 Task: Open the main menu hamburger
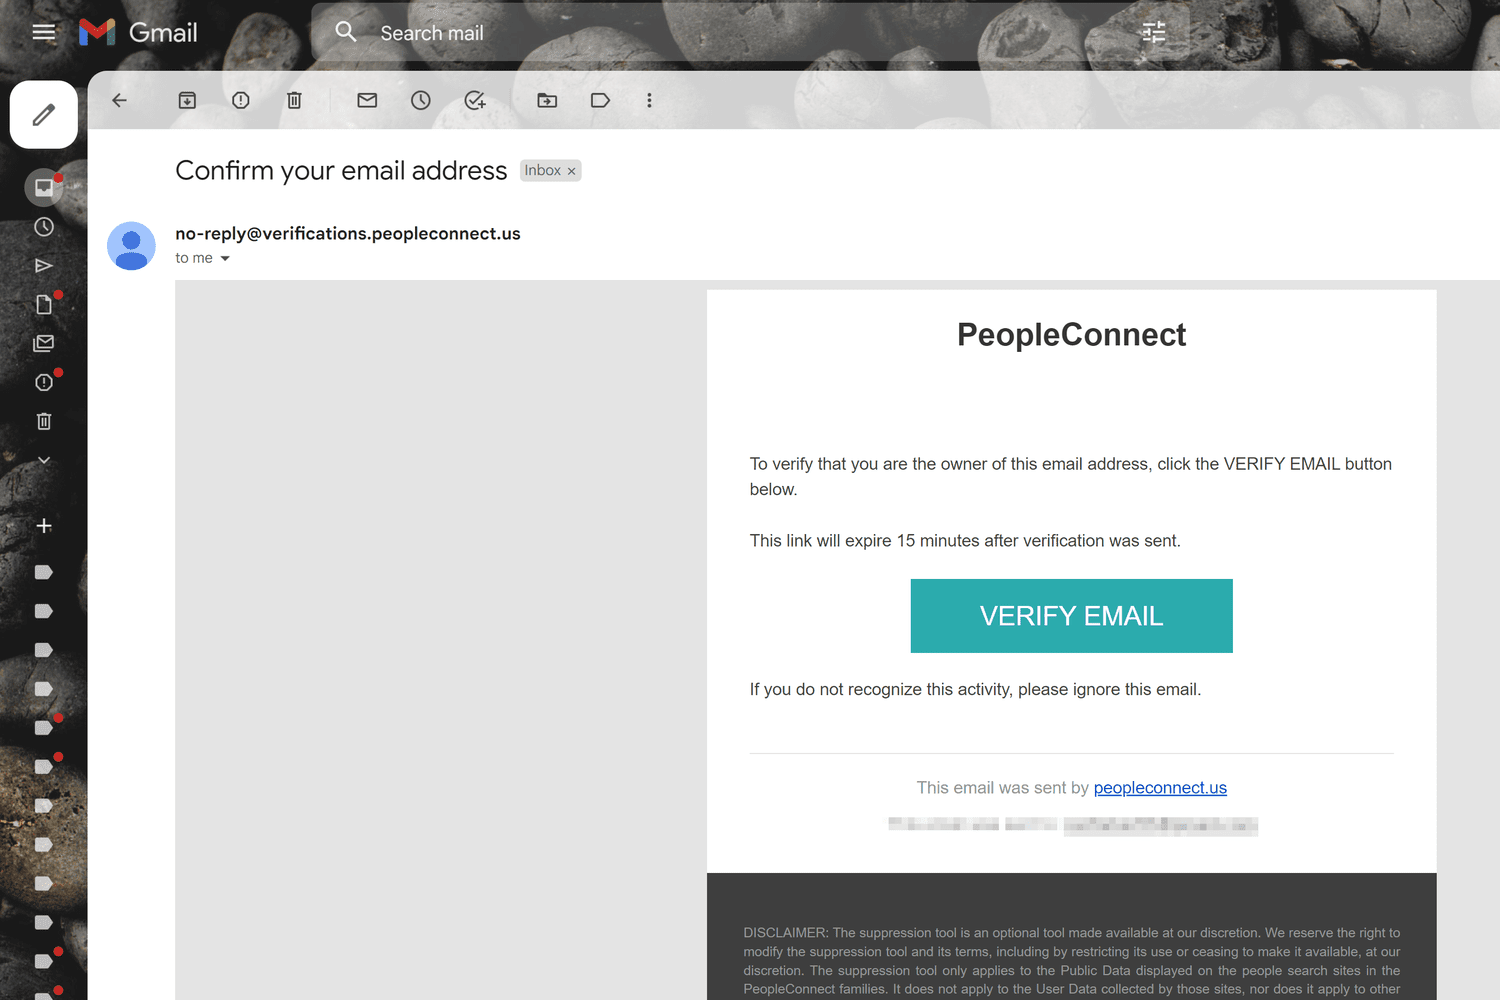[44, 32]
